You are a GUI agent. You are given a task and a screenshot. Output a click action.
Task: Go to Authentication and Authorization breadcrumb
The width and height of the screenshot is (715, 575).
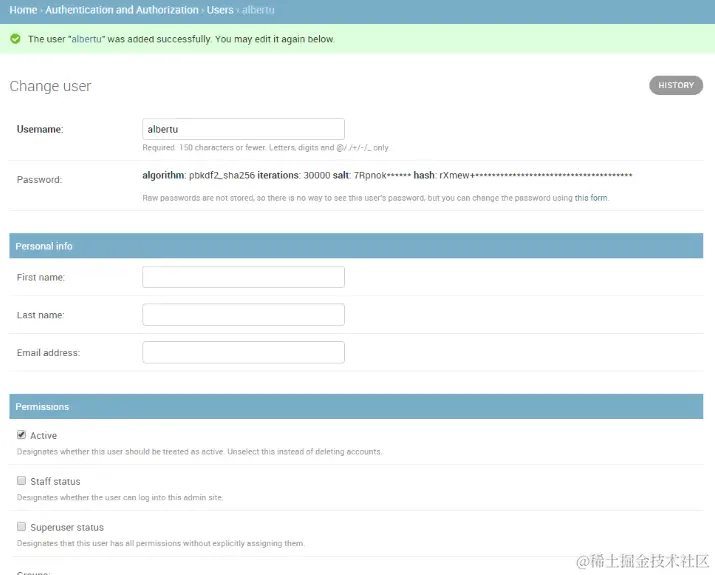point(122,10)
